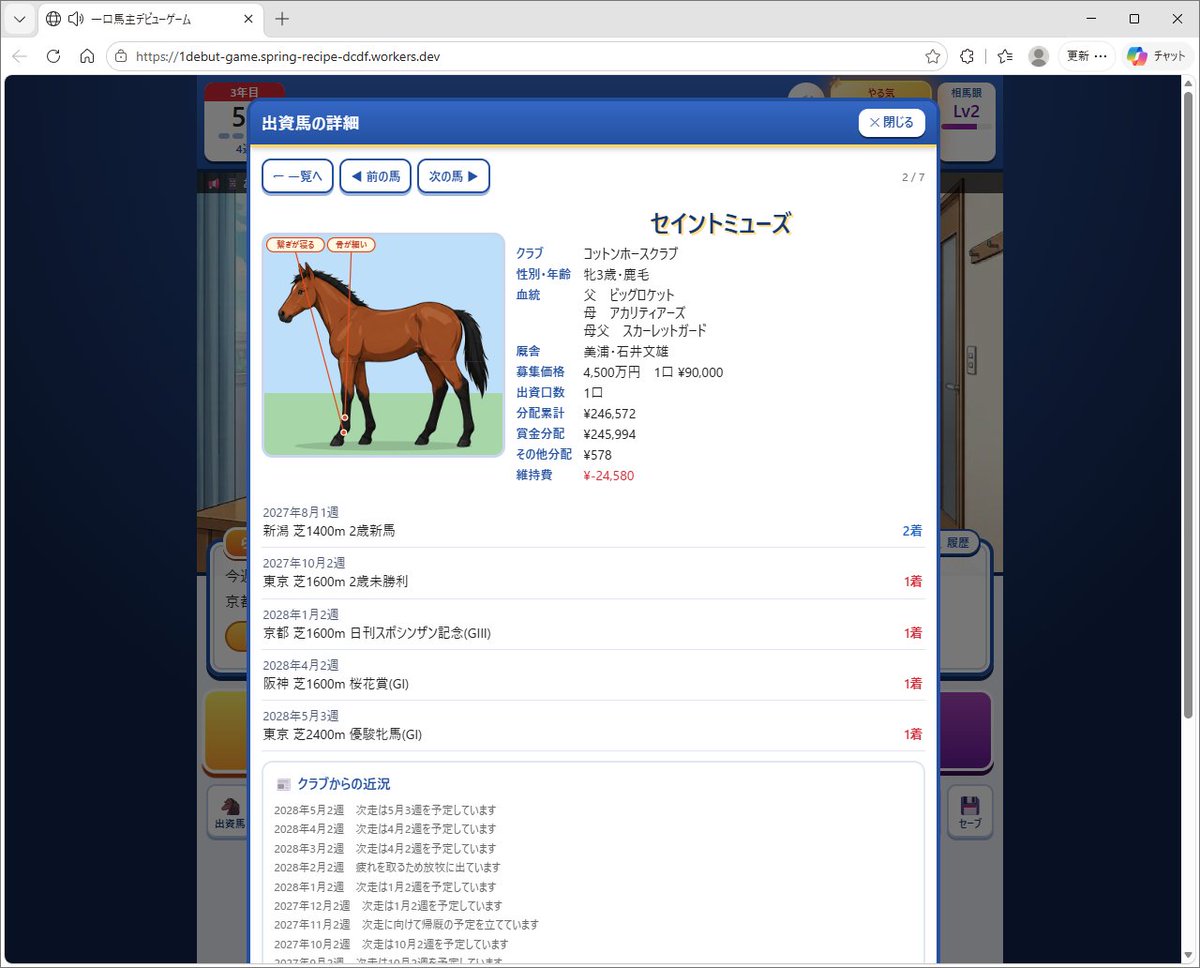Select the 阪神 芝1600m 桜花賞(GI) race row
Viewport: 1200px width, 968px height.
click(x=593, y=675)
